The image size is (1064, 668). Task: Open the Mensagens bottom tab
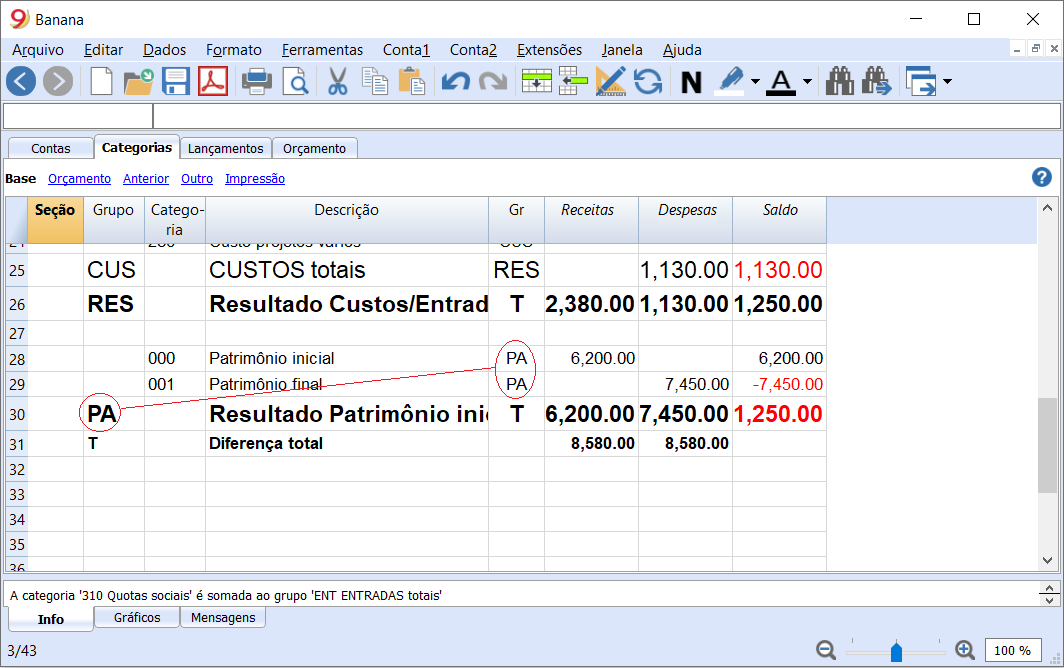(223, 618)
